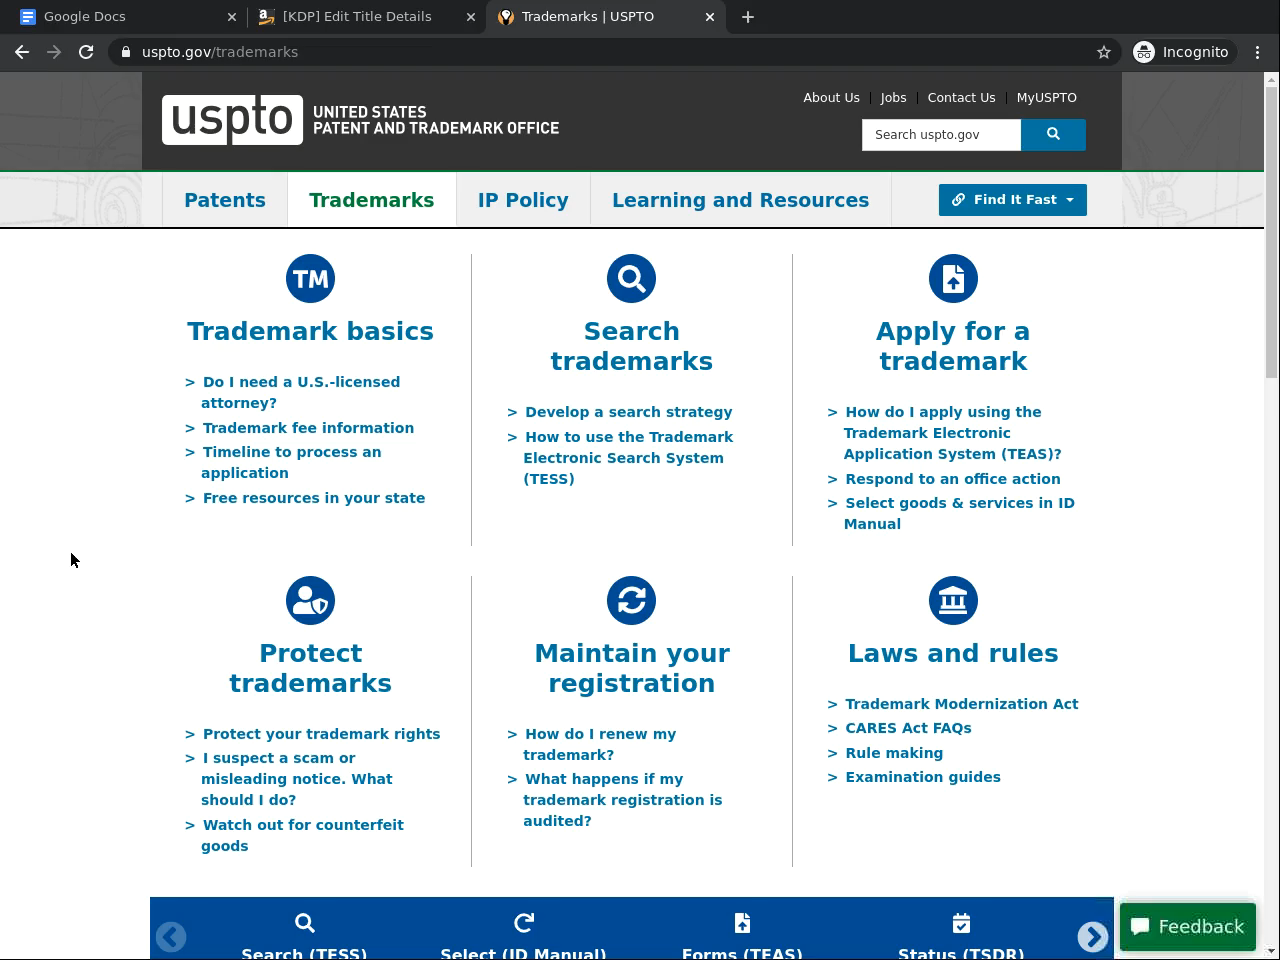Click the Protect trademarks shield icon

click(x=310, y=601)
